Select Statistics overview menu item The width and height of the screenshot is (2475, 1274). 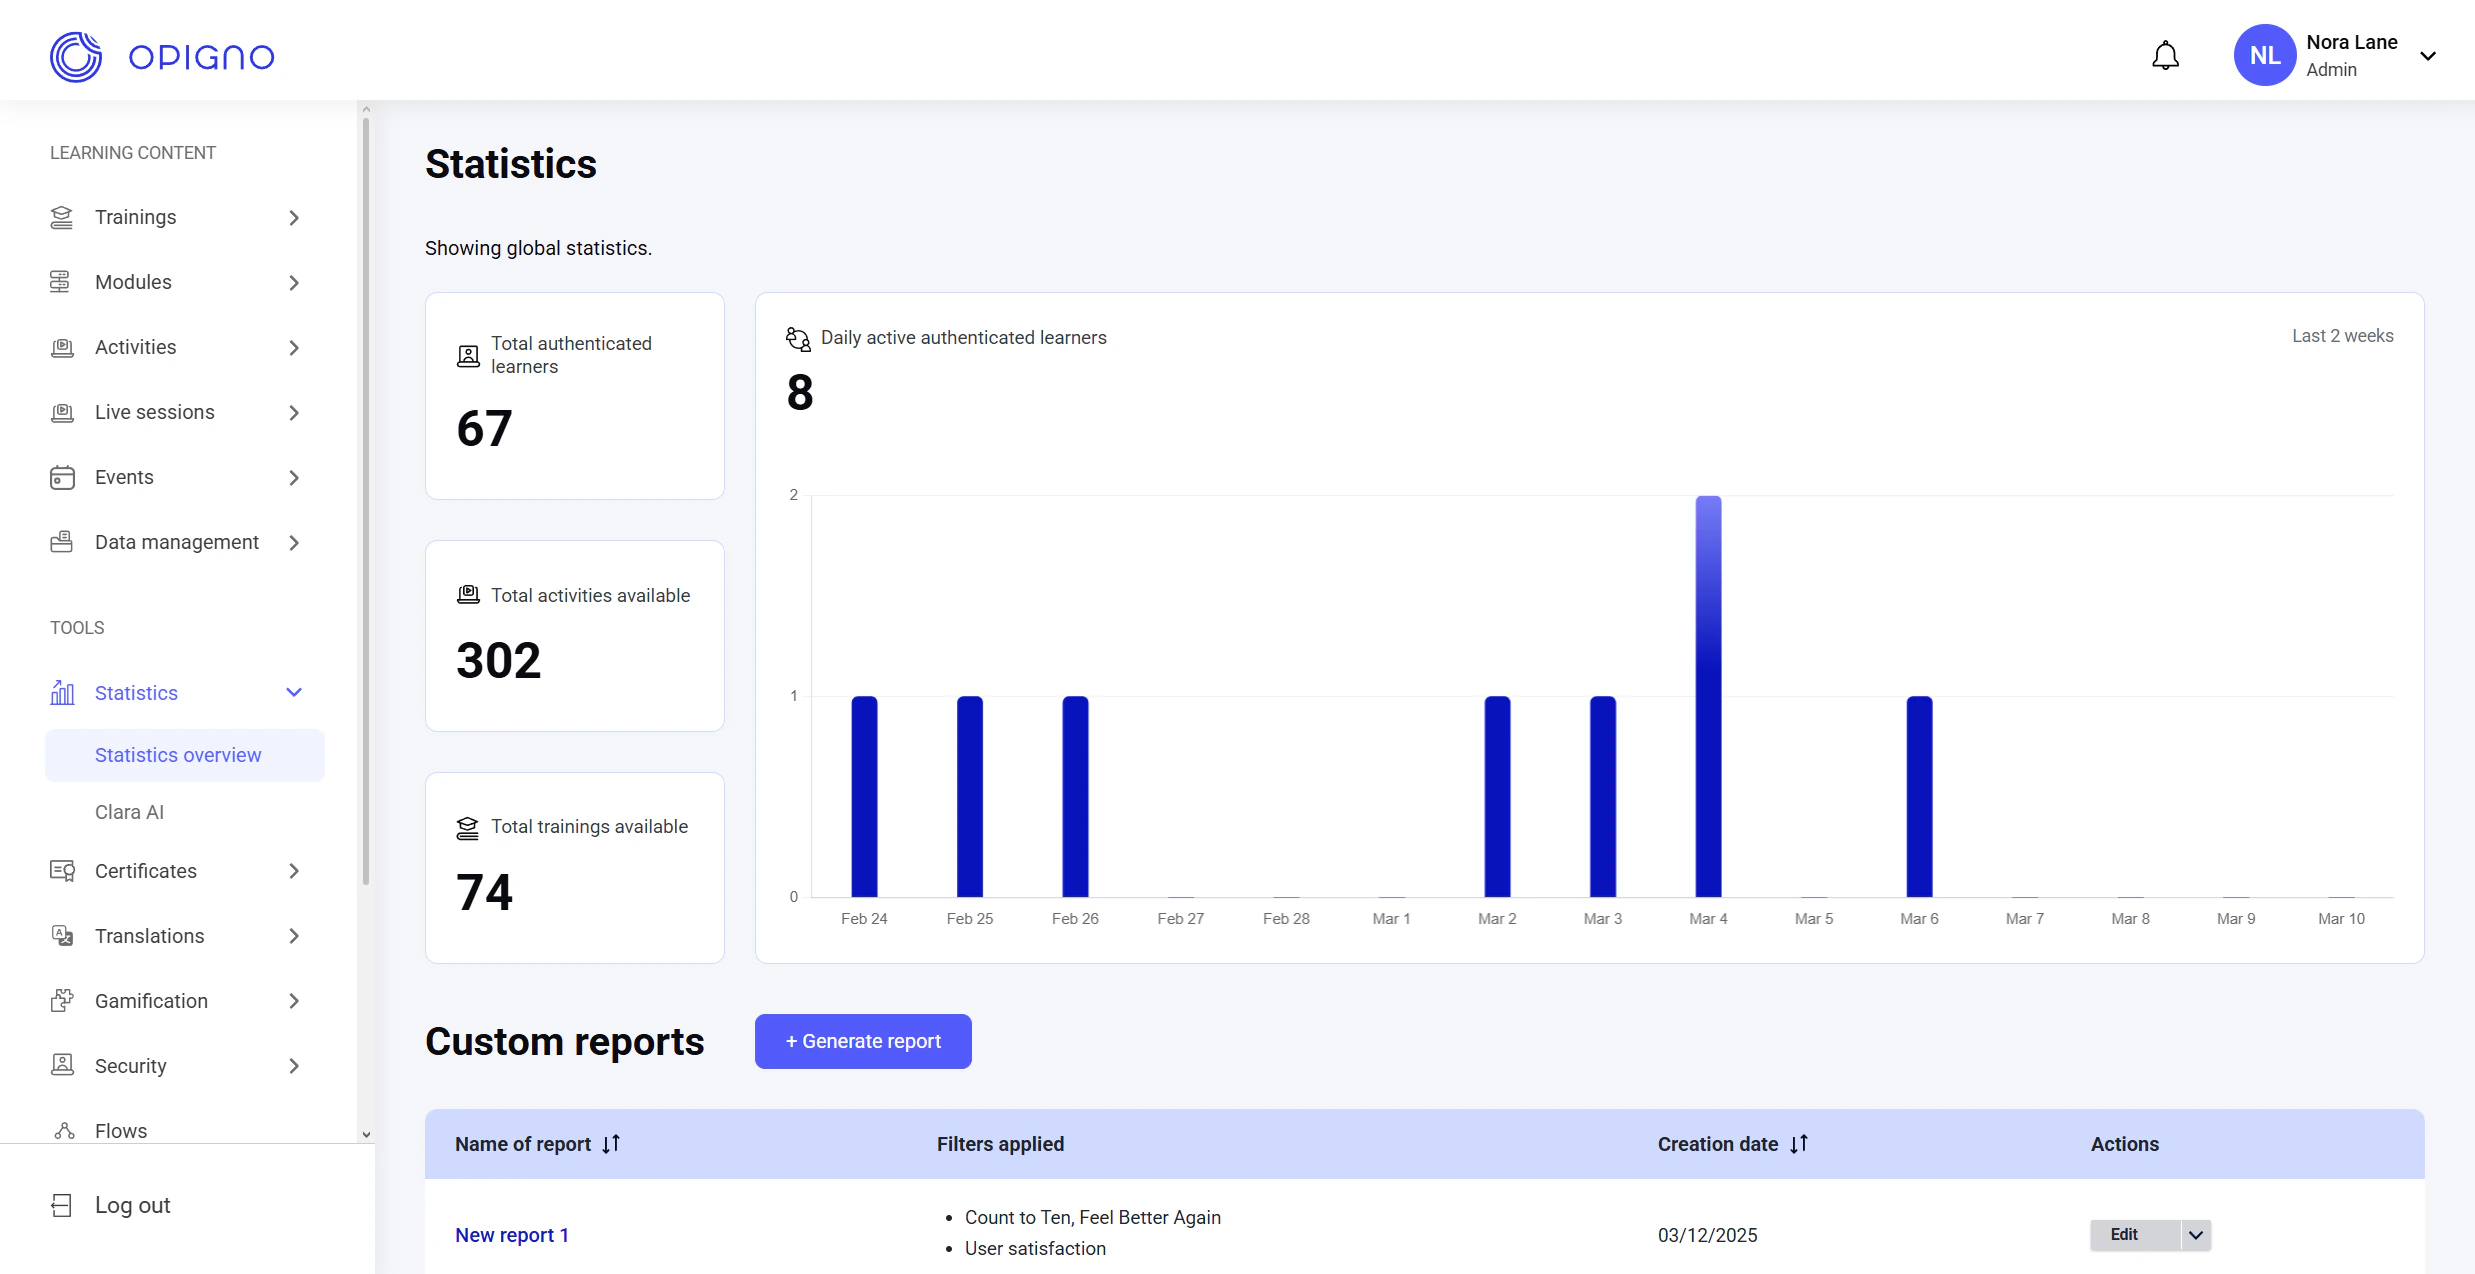click(x=178, y=755)
